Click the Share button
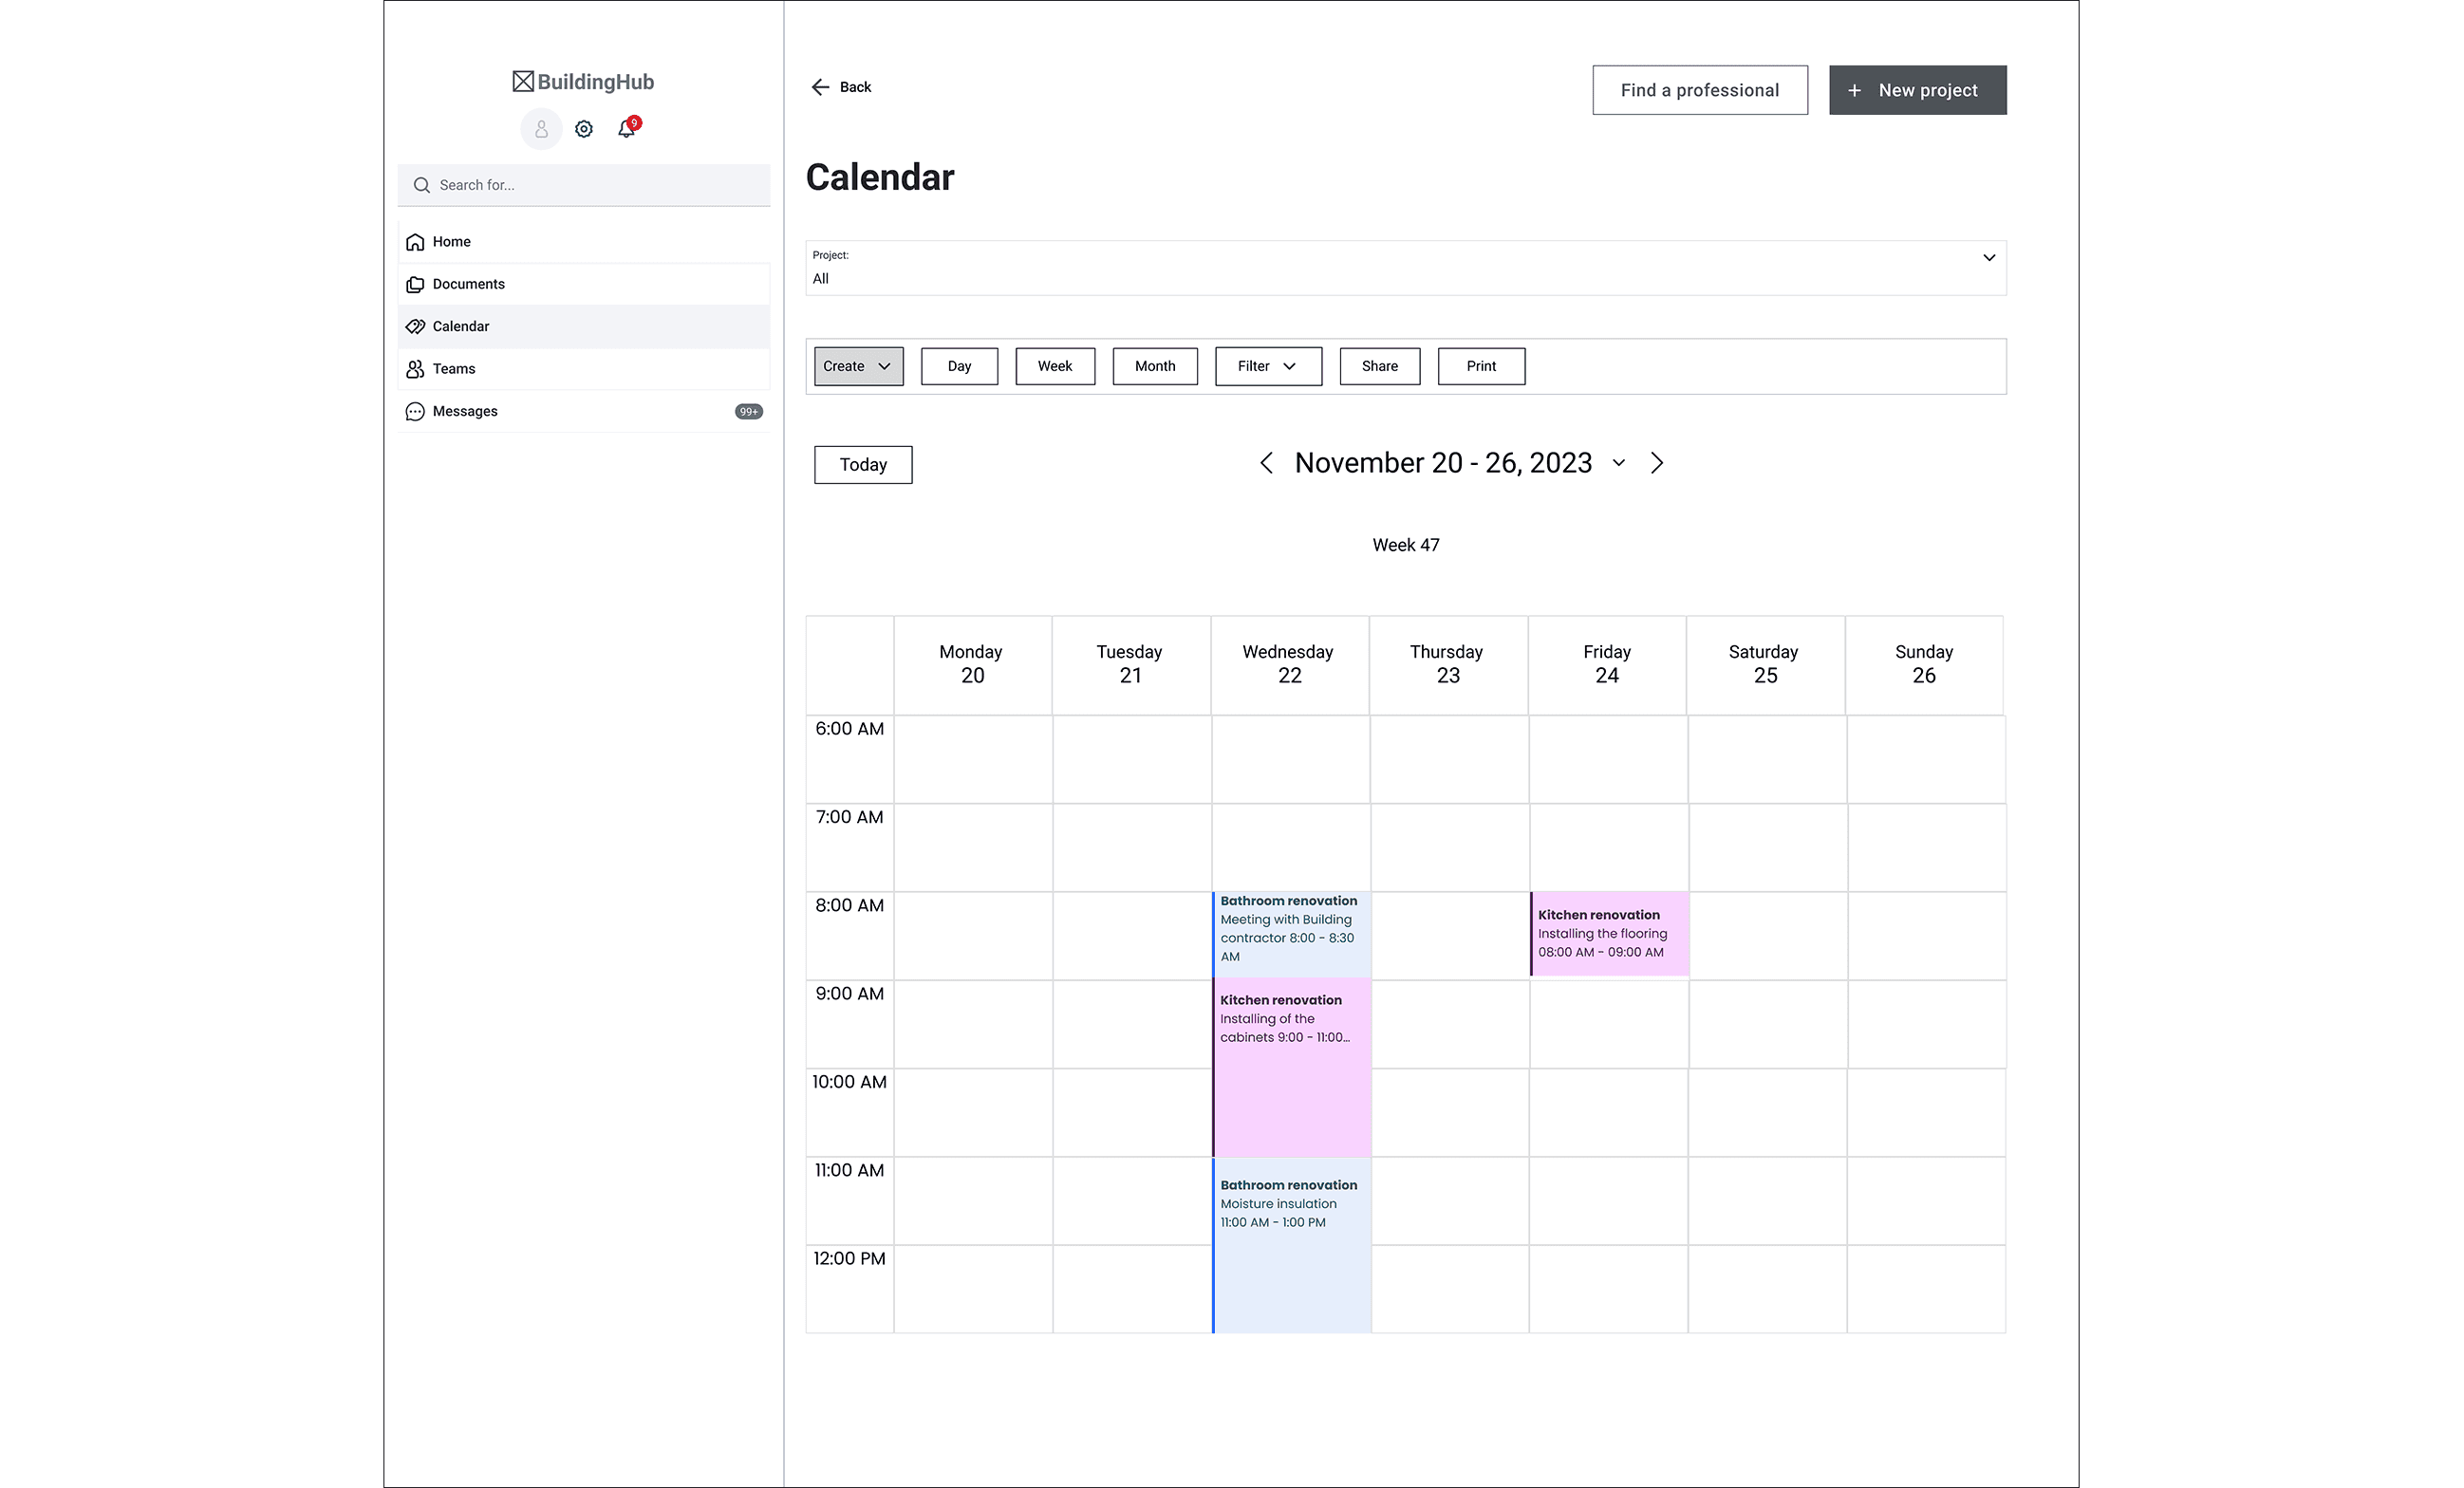Viewport: 2464px width, 1488px height. coord(1380,366)
